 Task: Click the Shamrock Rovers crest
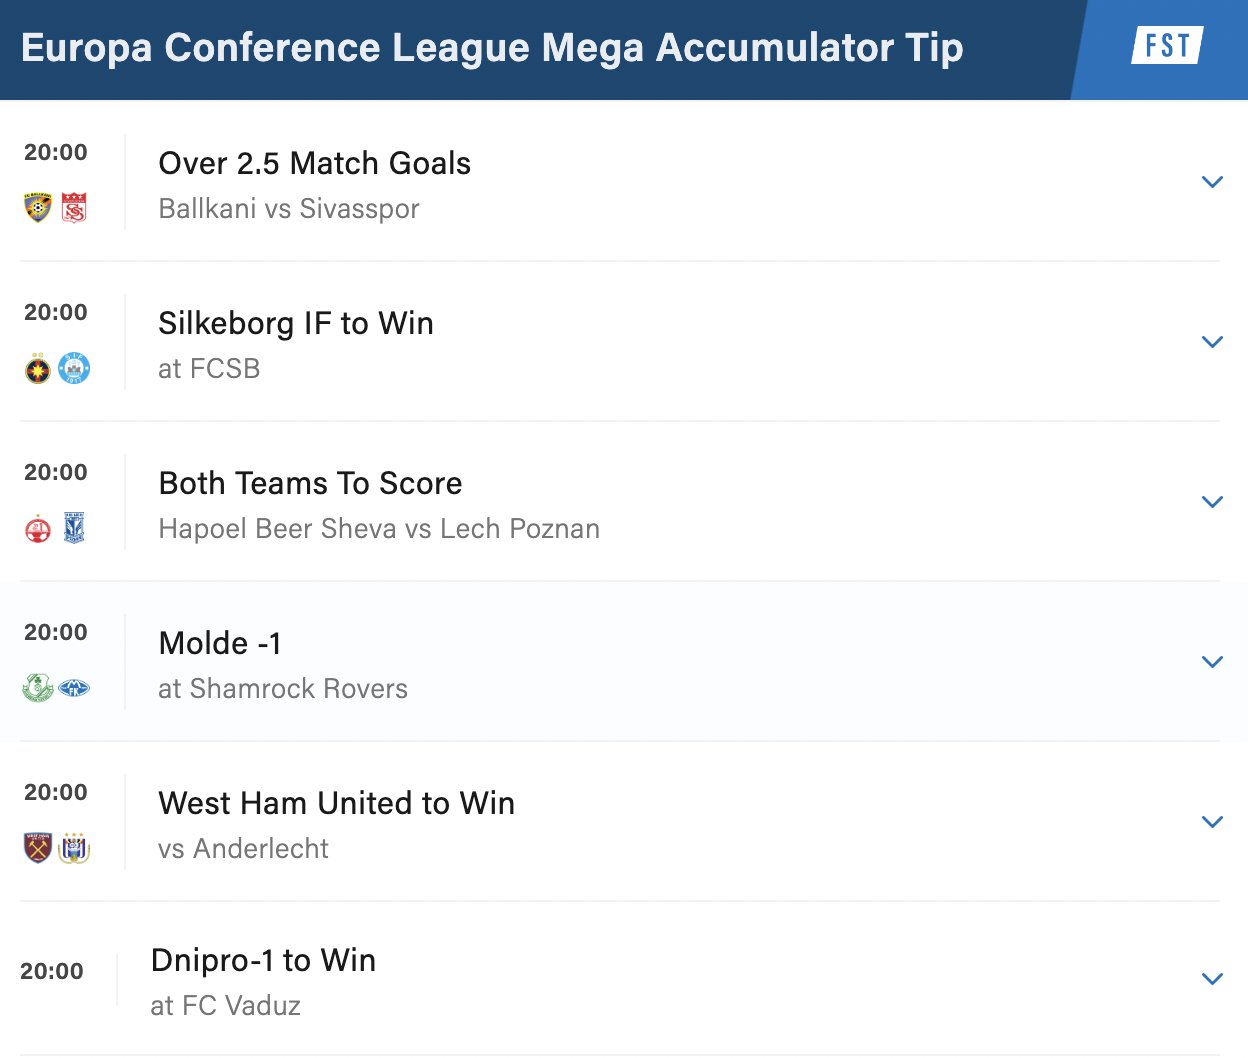click(38, 688)
